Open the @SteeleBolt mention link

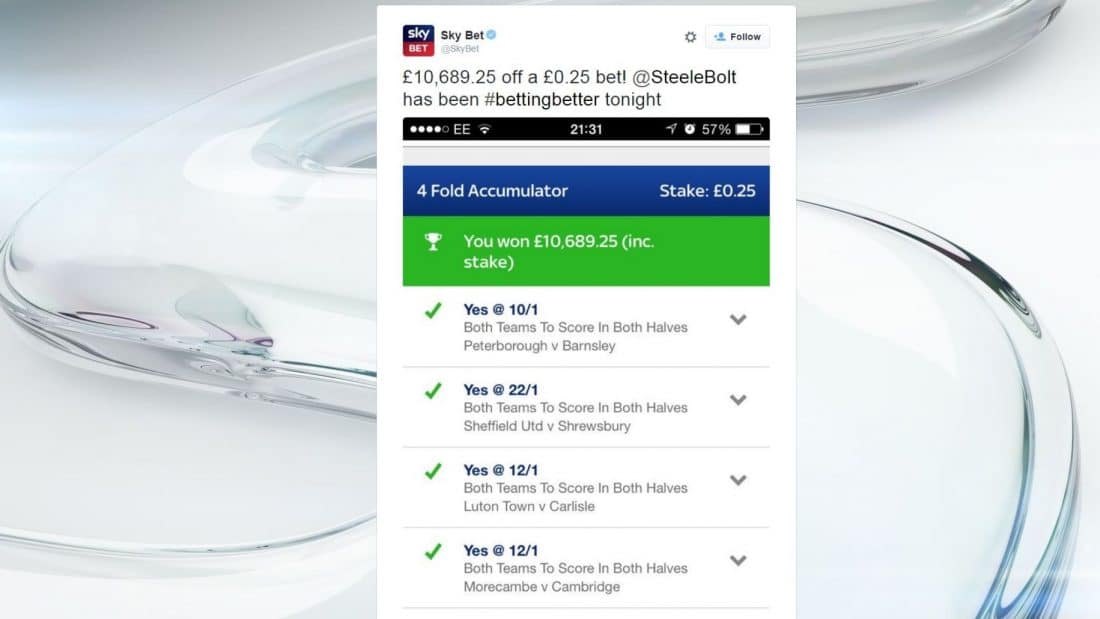pyautogui.click(x=684, y=77)
